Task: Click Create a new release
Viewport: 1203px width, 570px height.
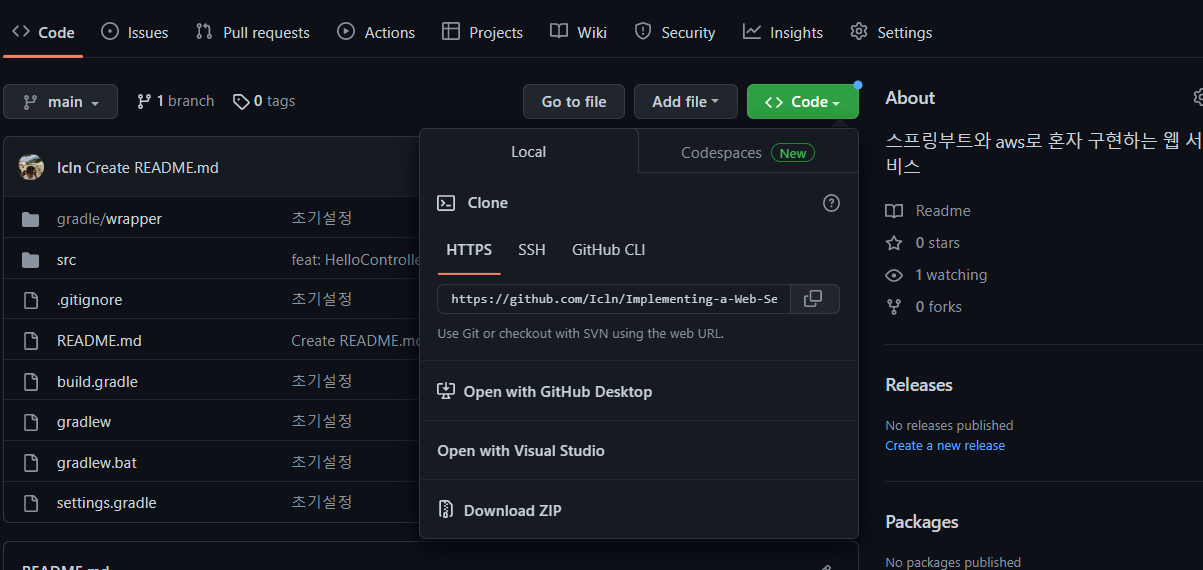Action: (945, 446)
